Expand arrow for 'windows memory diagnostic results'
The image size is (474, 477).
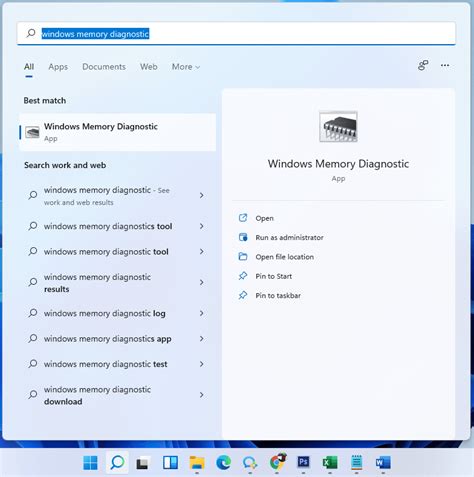tap(201, 282)
